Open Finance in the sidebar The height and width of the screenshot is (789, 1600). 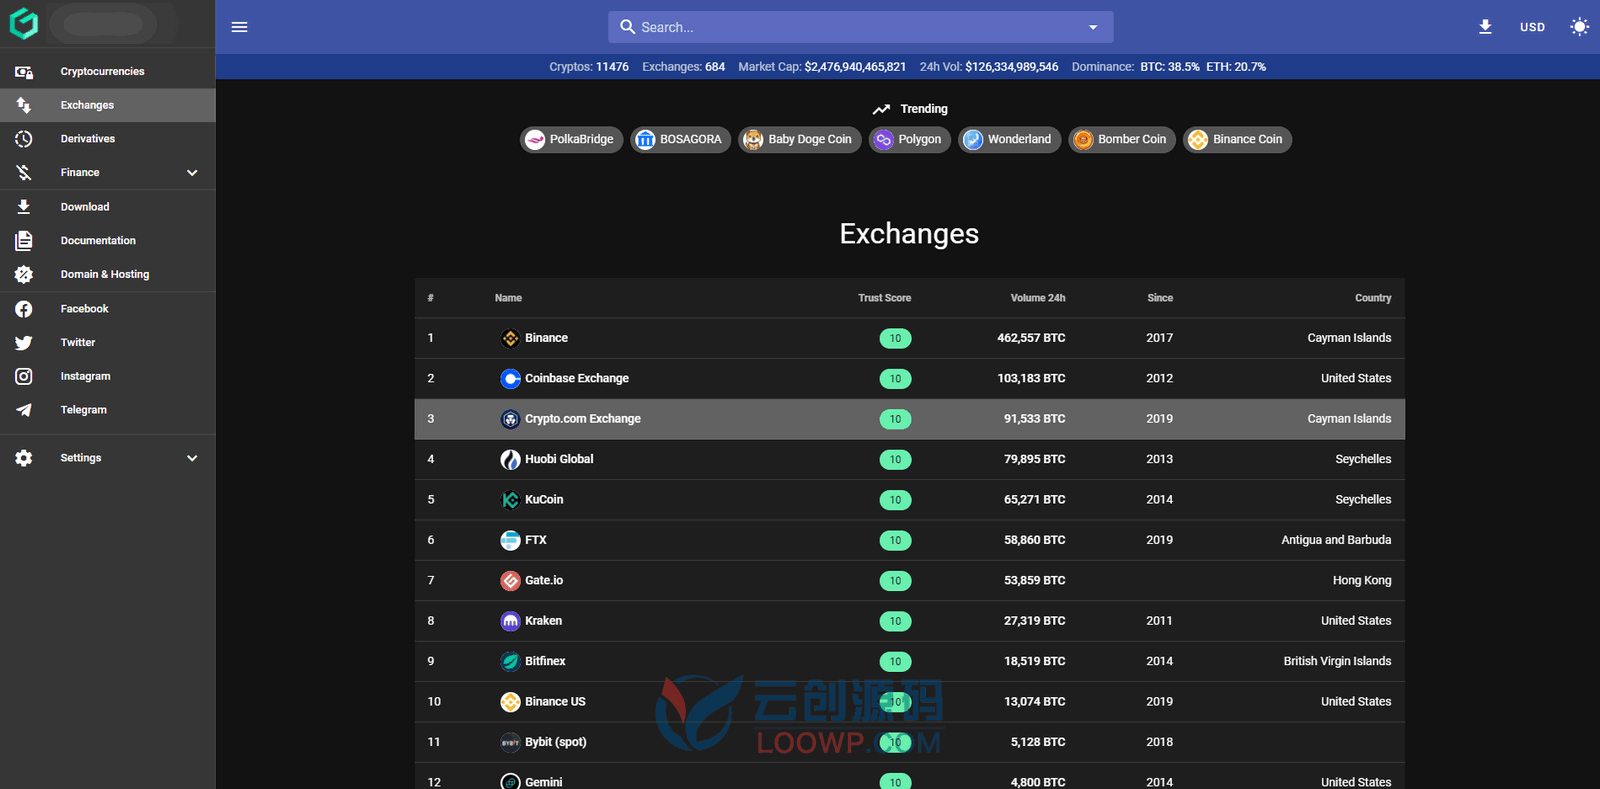(x=108, y=173)
